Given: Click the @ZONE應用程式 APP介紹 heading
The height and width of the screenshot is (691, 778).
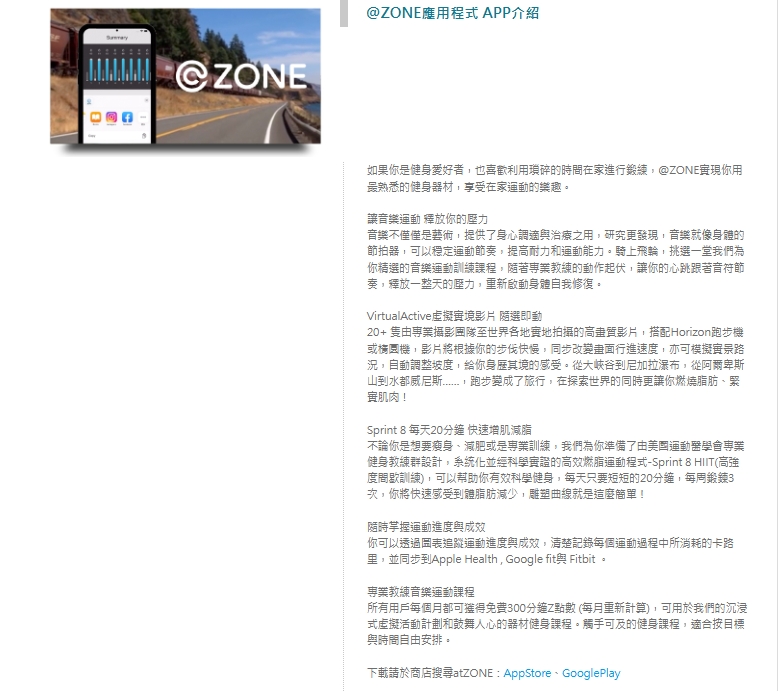Looking at the screenshot, I should tap(453, 13).
